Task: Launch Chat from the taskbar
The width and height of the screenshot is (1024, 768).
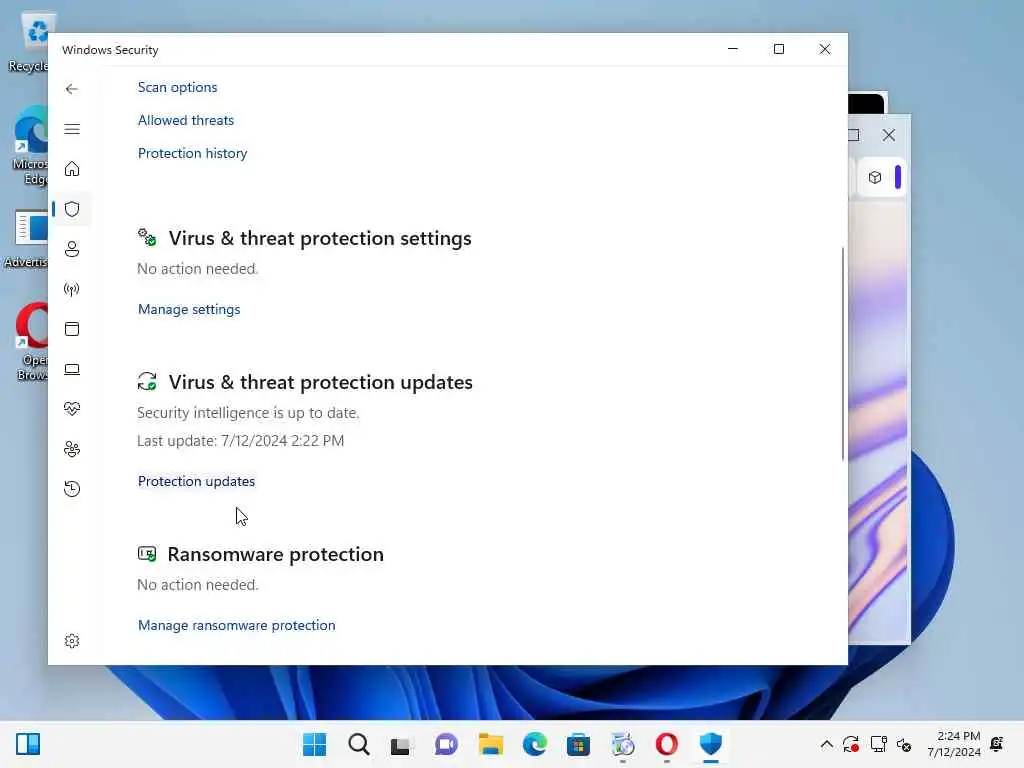Action: [x=447, y=744]
